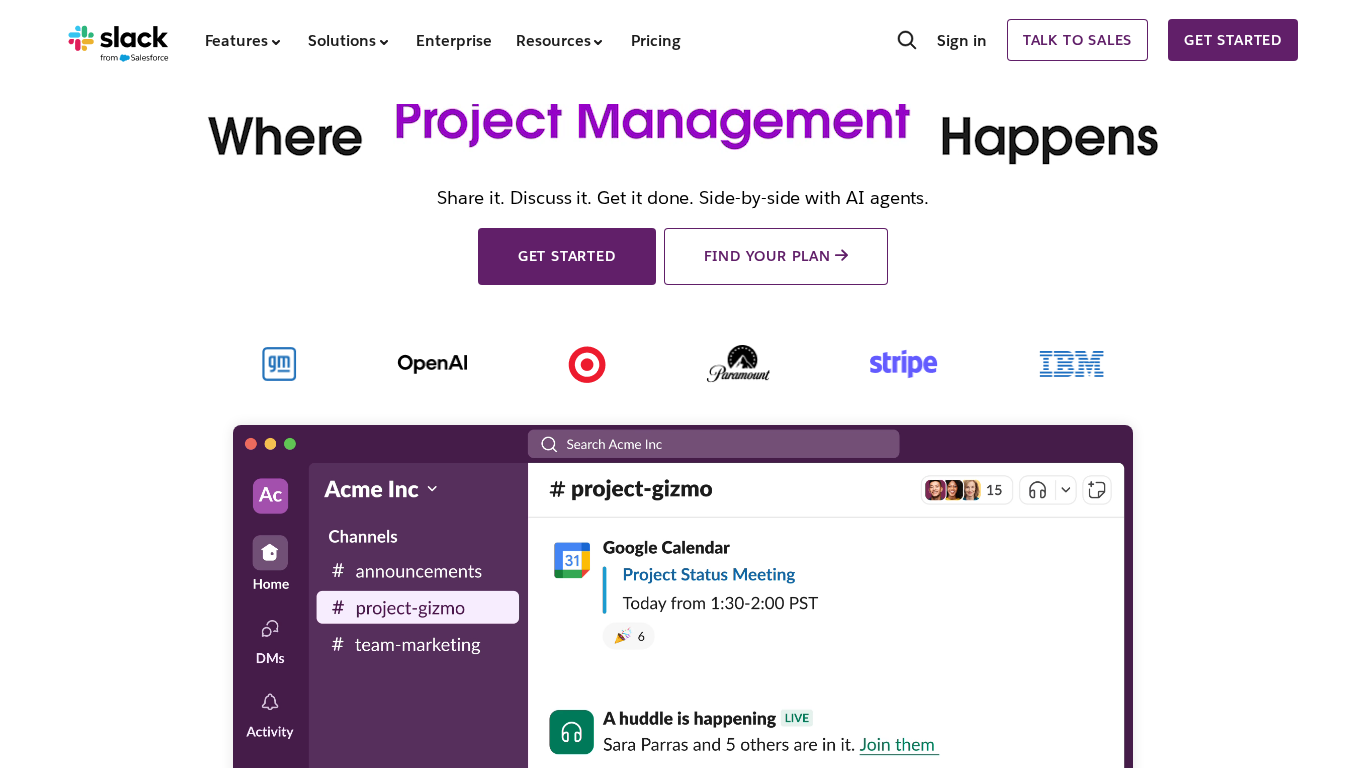Click the Home icon in Slack sidebar
This screenshot has width=1366, height=768.
click(x=270, y=553)
